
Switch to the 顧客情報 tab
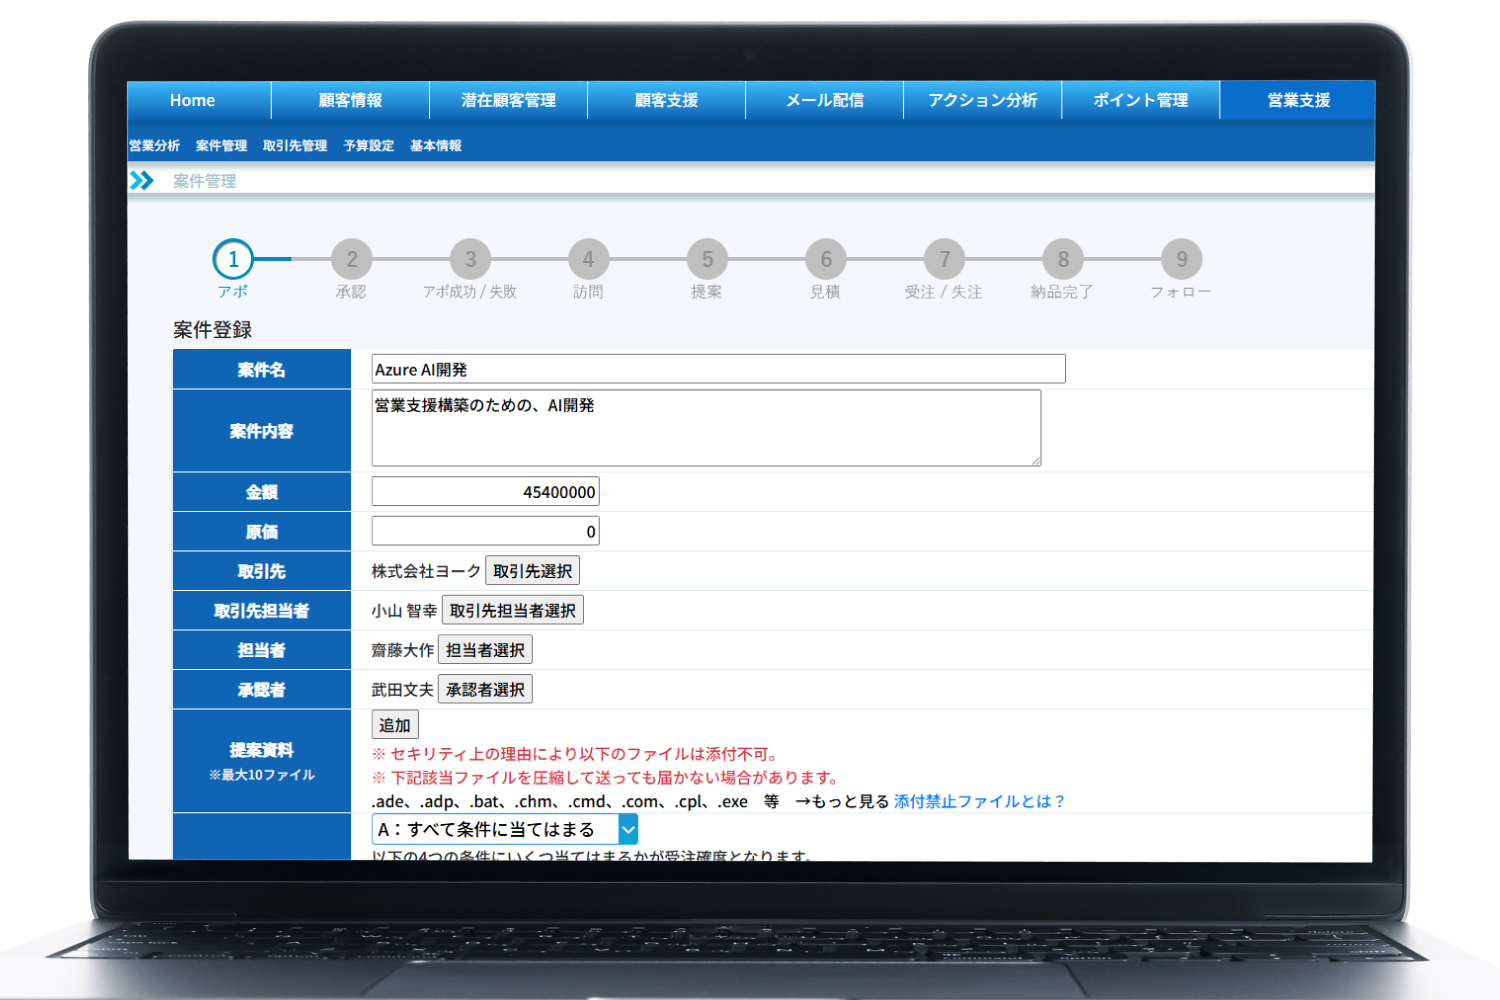(350, 100)
